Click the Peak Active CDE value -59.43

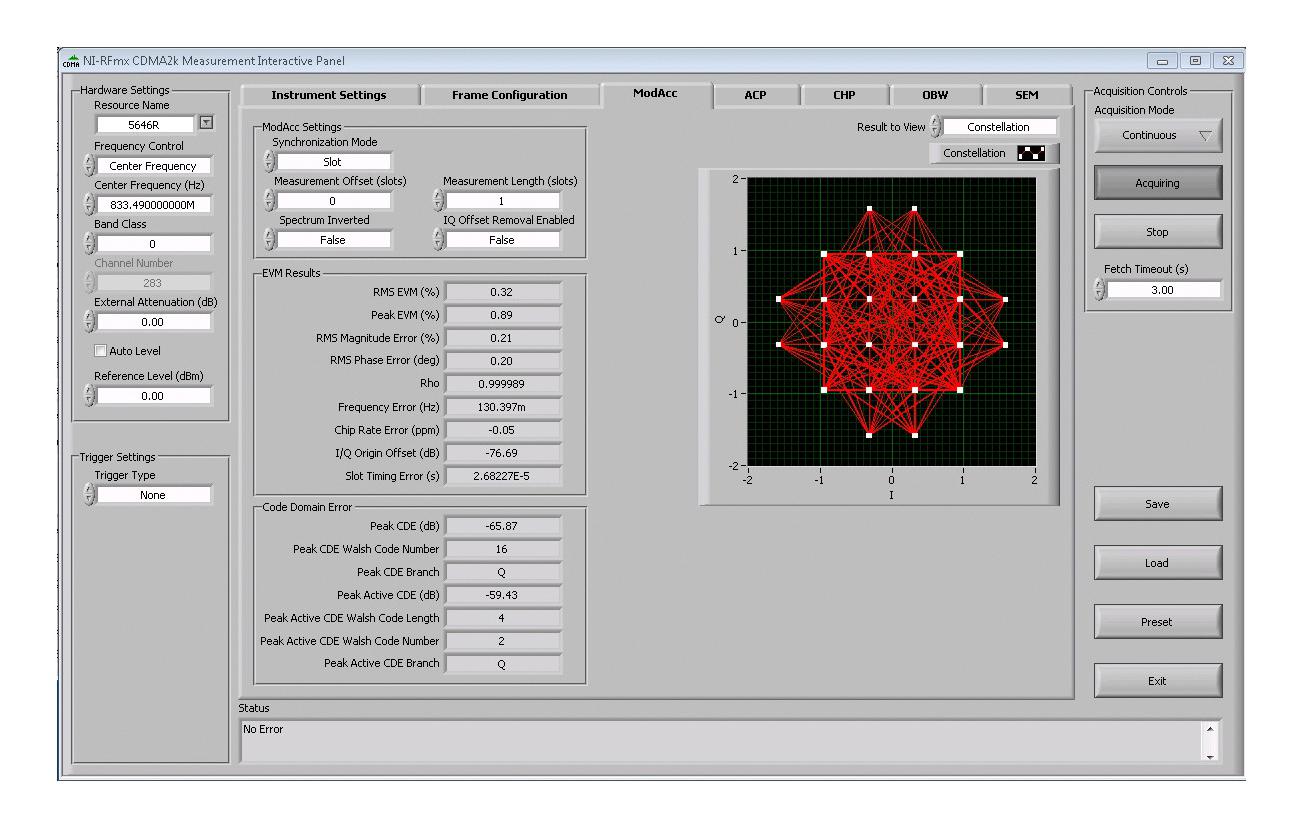coord(503,595)
